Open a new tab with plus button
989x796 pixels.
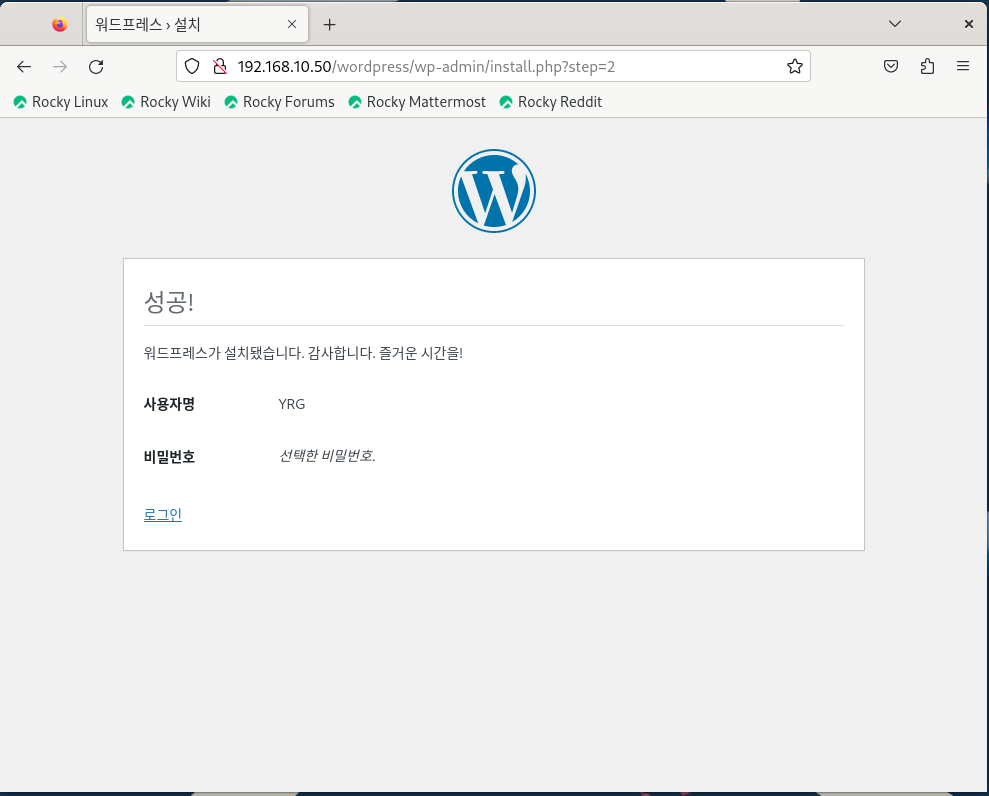coord(329,25)
